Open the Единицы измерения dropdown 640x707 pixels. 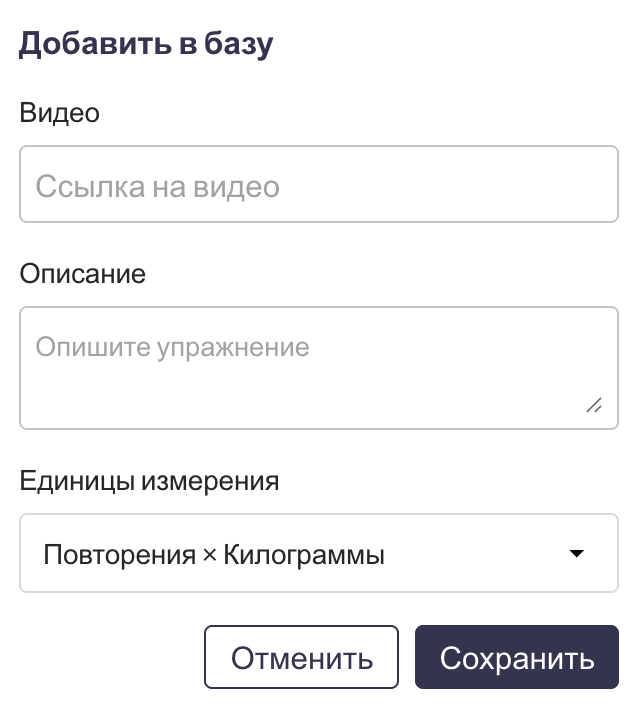click(319, 553)
